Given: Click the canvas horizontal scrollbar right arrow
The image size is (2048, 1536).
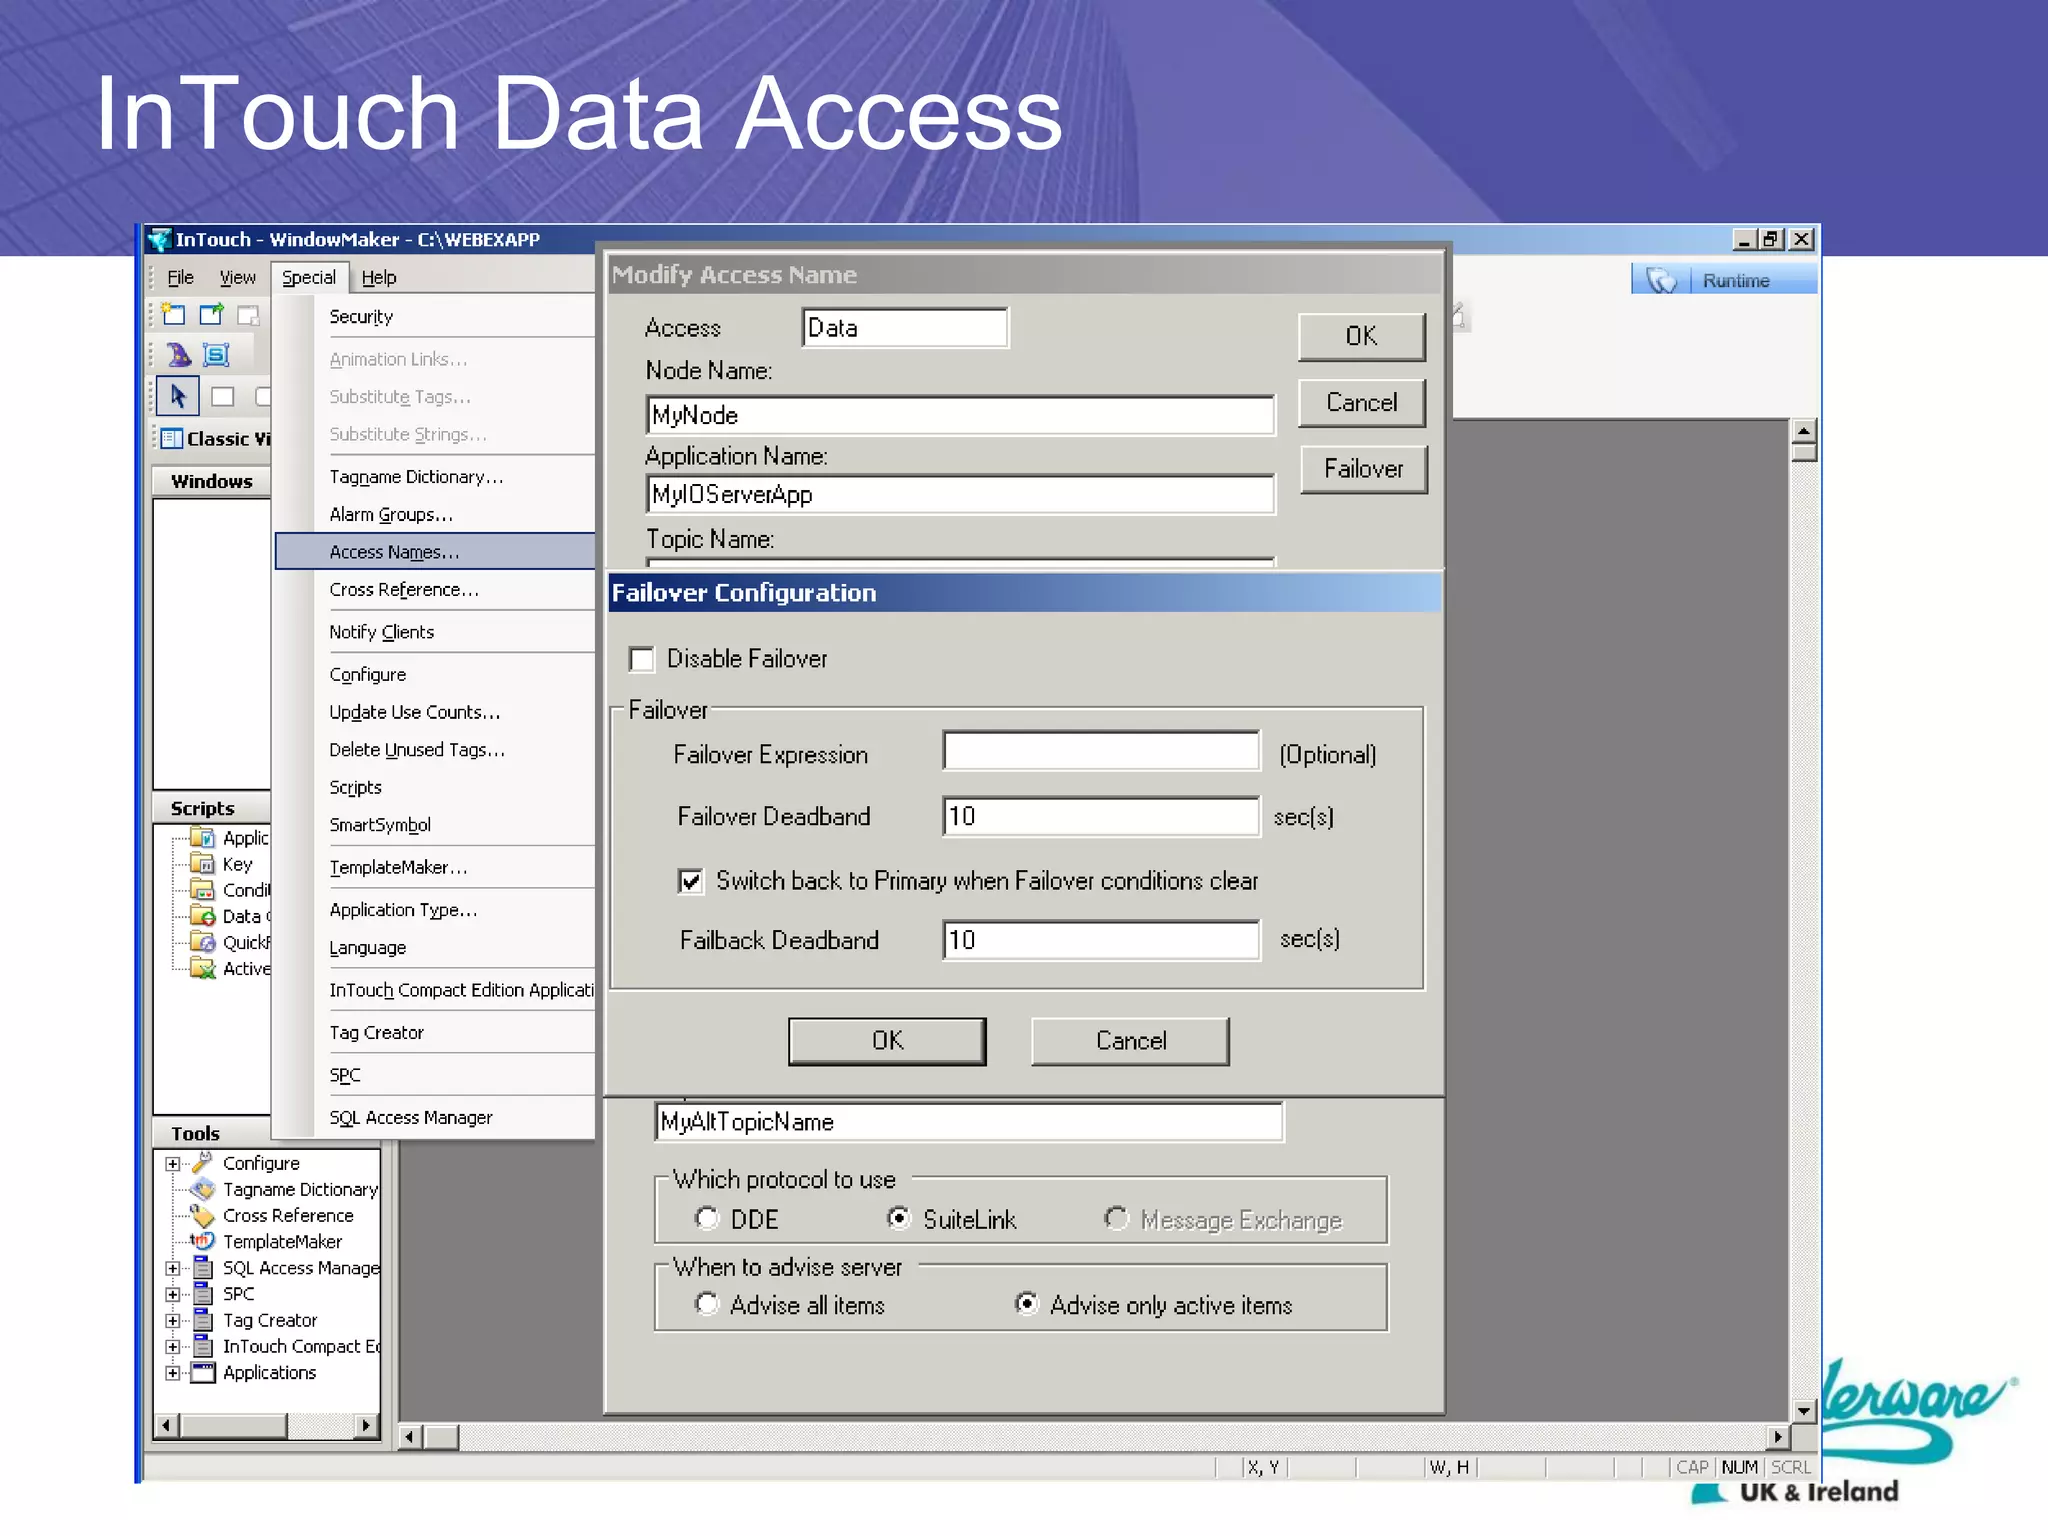Looking at the screenshot, I should [1777, 1437].
